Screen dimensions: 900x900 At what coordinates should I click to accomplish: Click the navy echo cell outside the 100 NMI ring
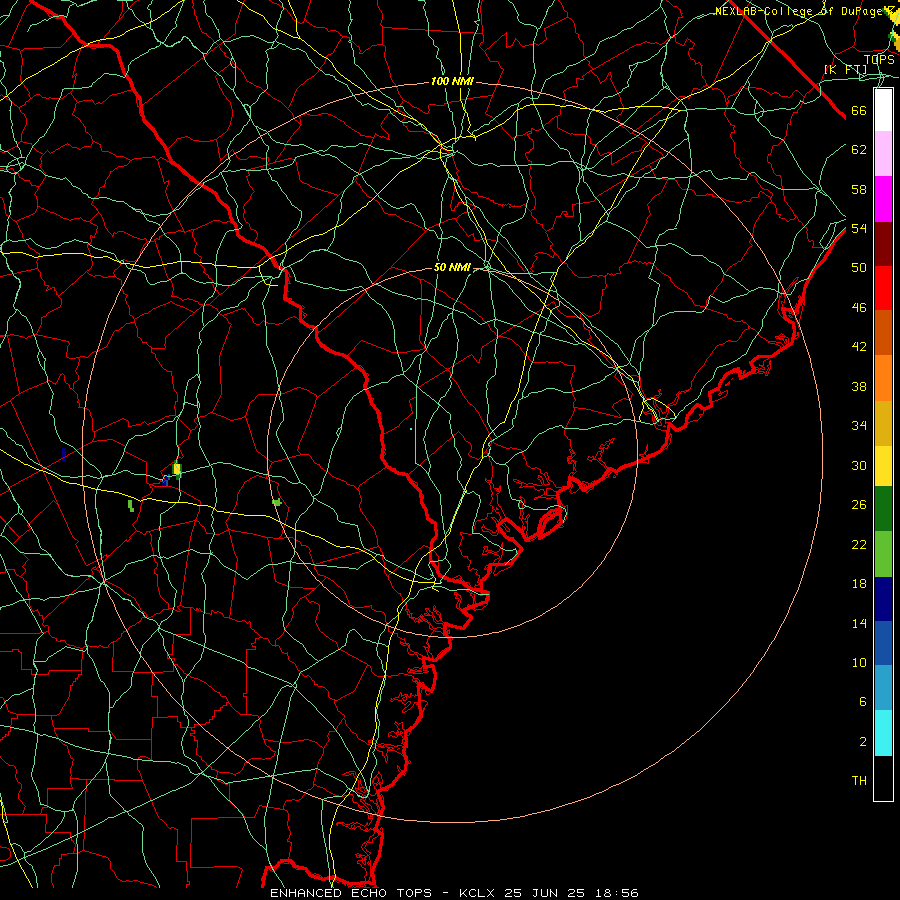pos(64,455)
